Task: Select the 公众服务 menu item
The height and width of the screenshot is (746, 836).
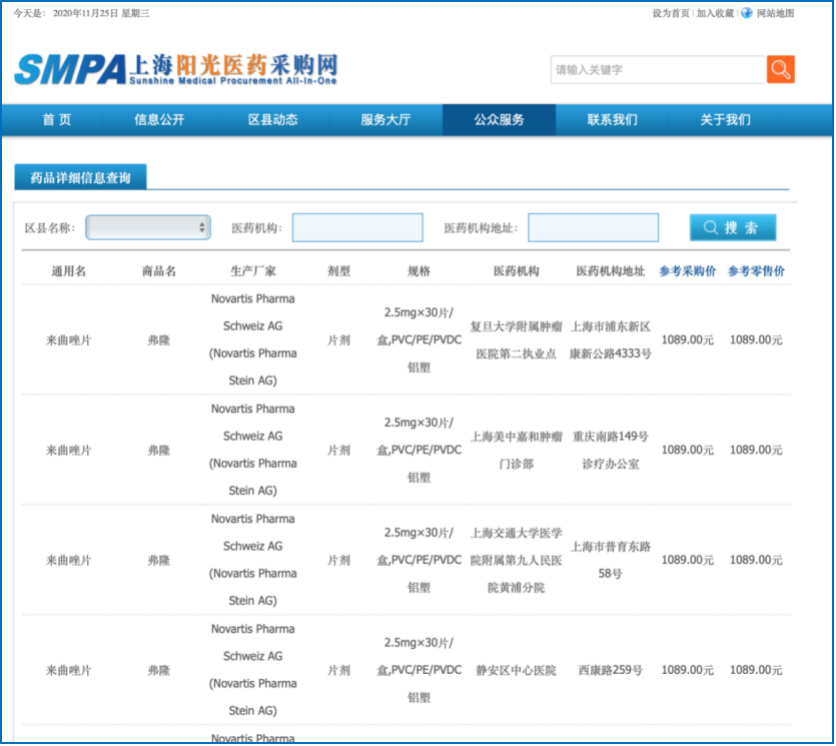Action: pos(499,119)
